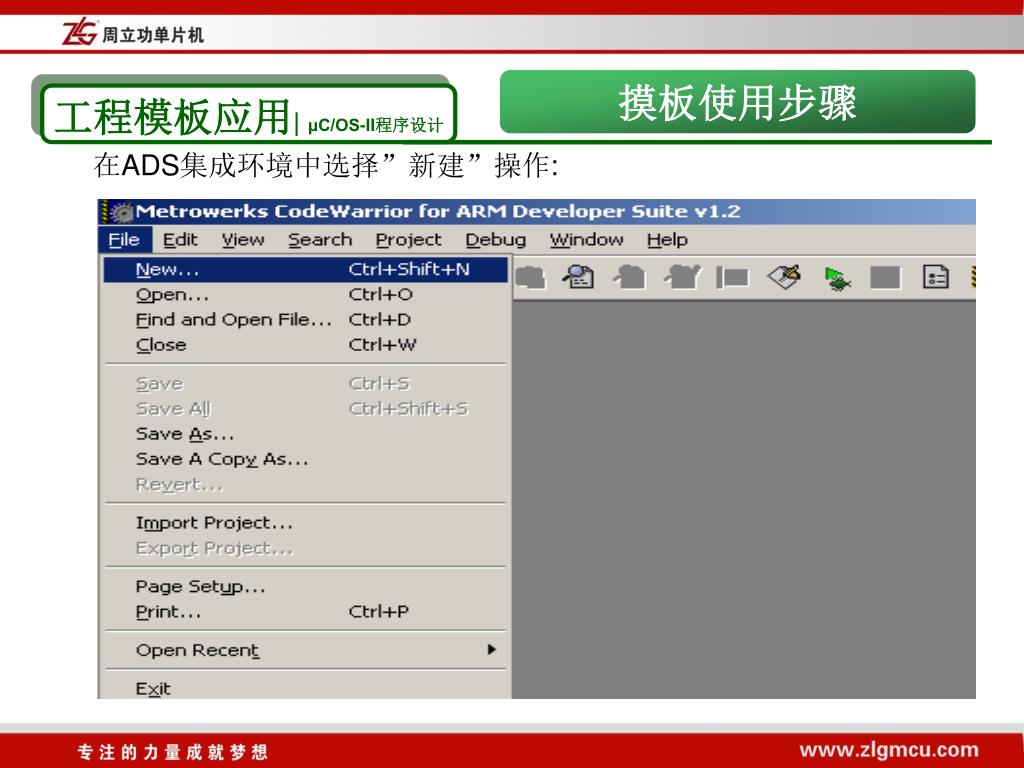
Task: Click the ZLG logo at top left
Action: tap(80, 32)
